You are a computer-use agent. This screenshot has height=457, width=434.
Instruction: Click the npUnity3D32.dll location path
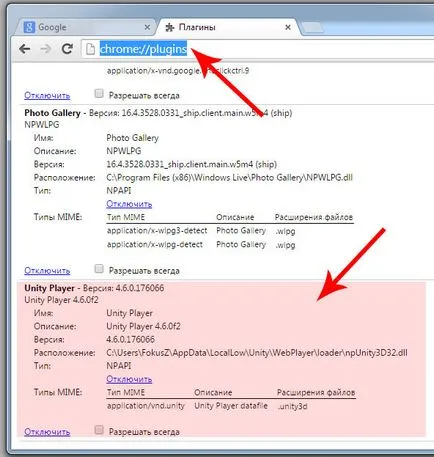click(x=257, y=353)
